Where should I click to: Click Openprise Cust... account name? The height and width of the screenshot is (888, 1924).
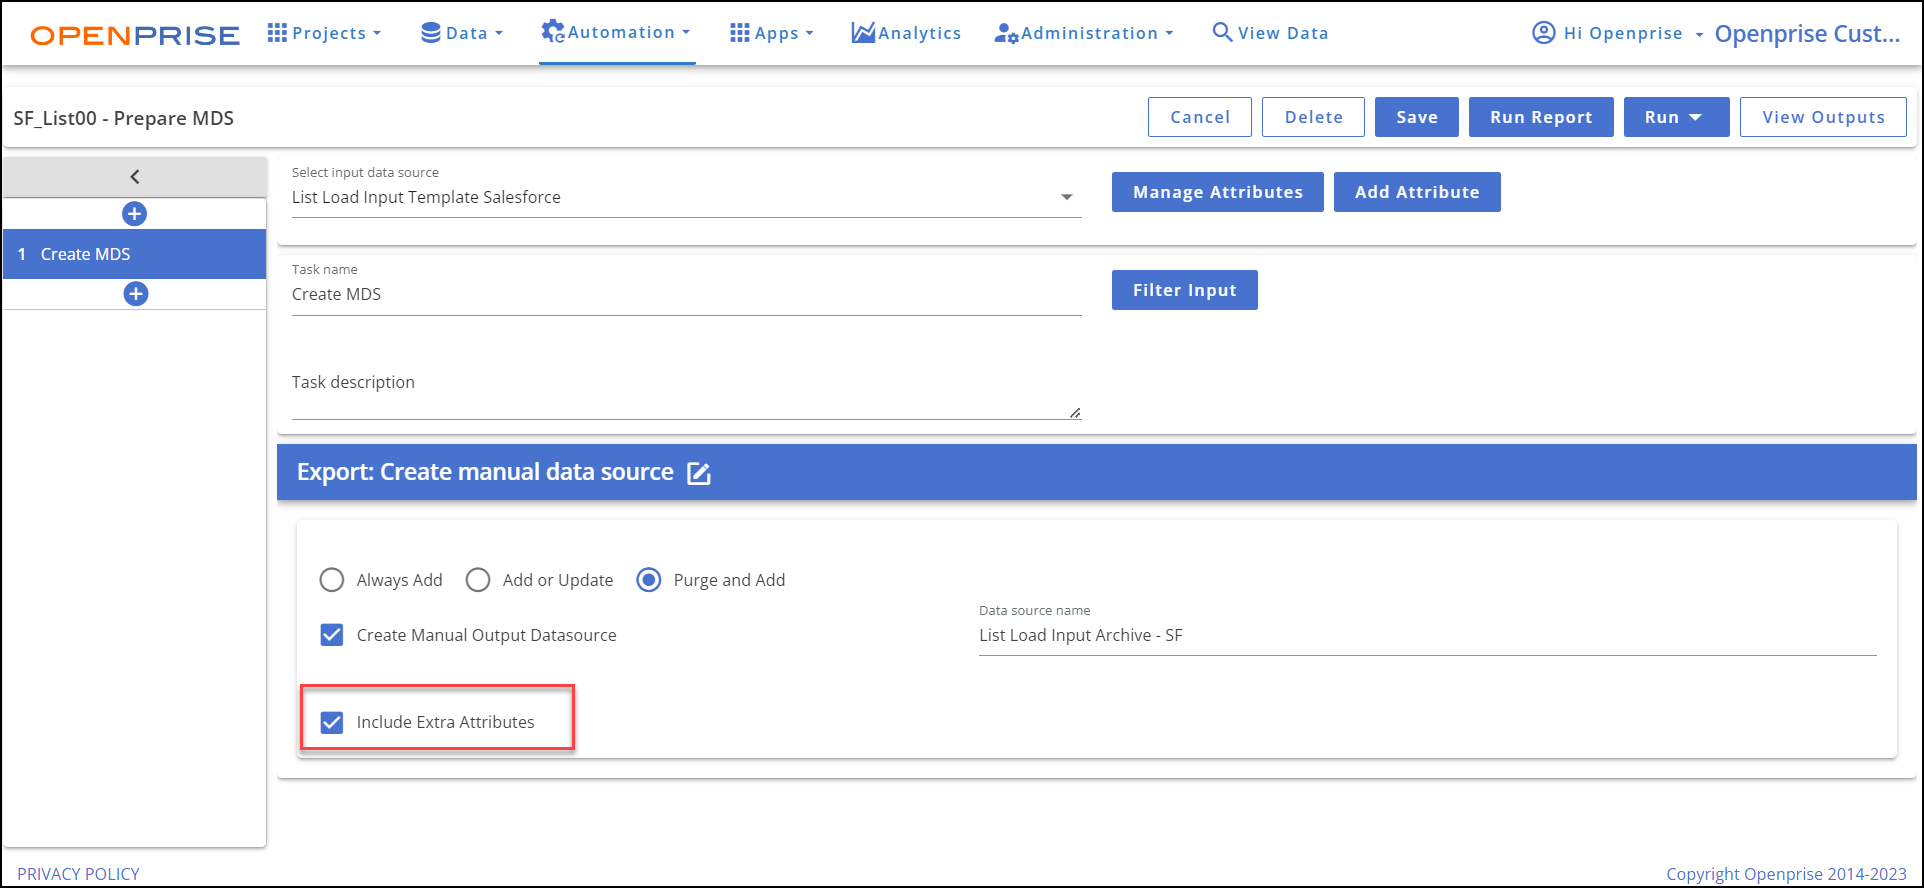pyautogui.click(x=1807, y=34)
